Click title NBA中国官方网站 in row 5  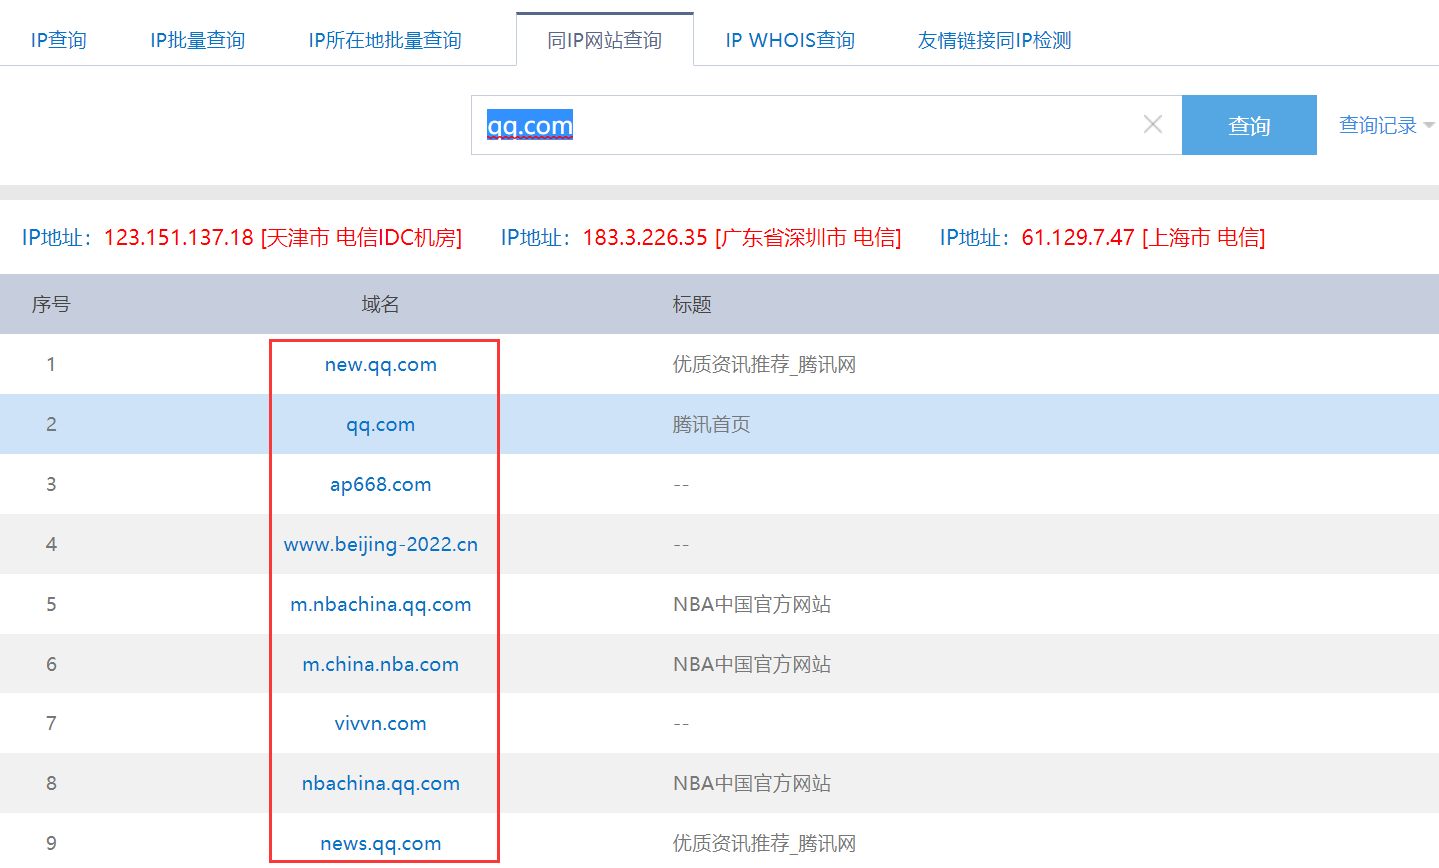(x=752, y=604)
